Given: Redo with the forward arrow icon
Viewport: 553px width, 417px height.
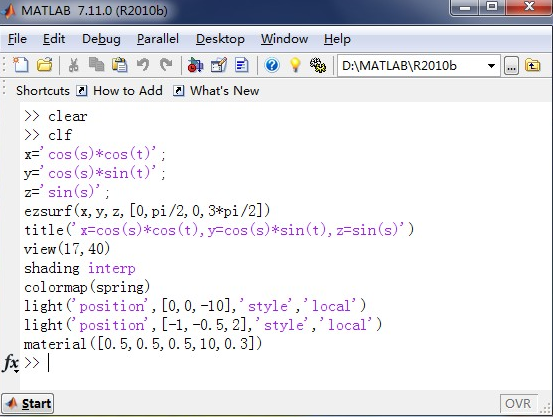Looking at the screenshot, I should [166, 65].
